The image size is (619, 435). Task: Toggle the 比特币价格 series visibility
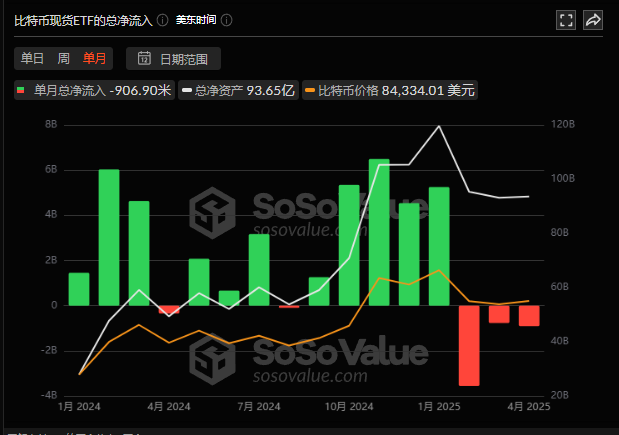pyautogui.click(x=395, y=91)
